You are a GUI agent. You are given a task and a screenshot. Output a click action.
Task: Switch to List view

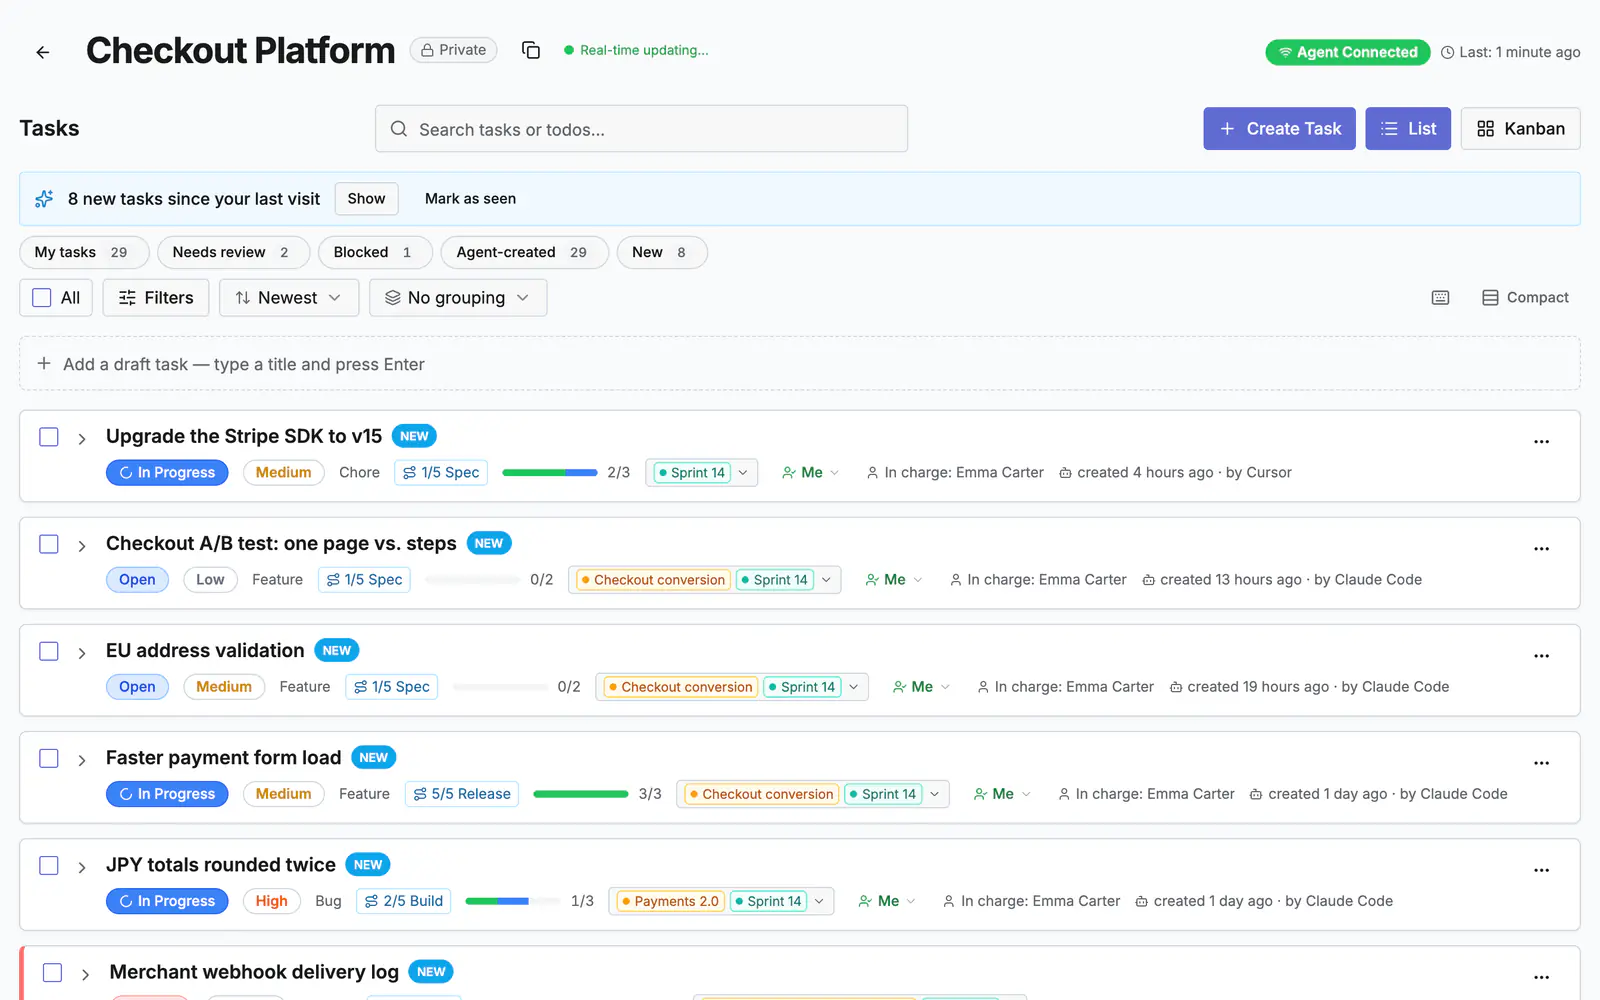(1408, 129)
